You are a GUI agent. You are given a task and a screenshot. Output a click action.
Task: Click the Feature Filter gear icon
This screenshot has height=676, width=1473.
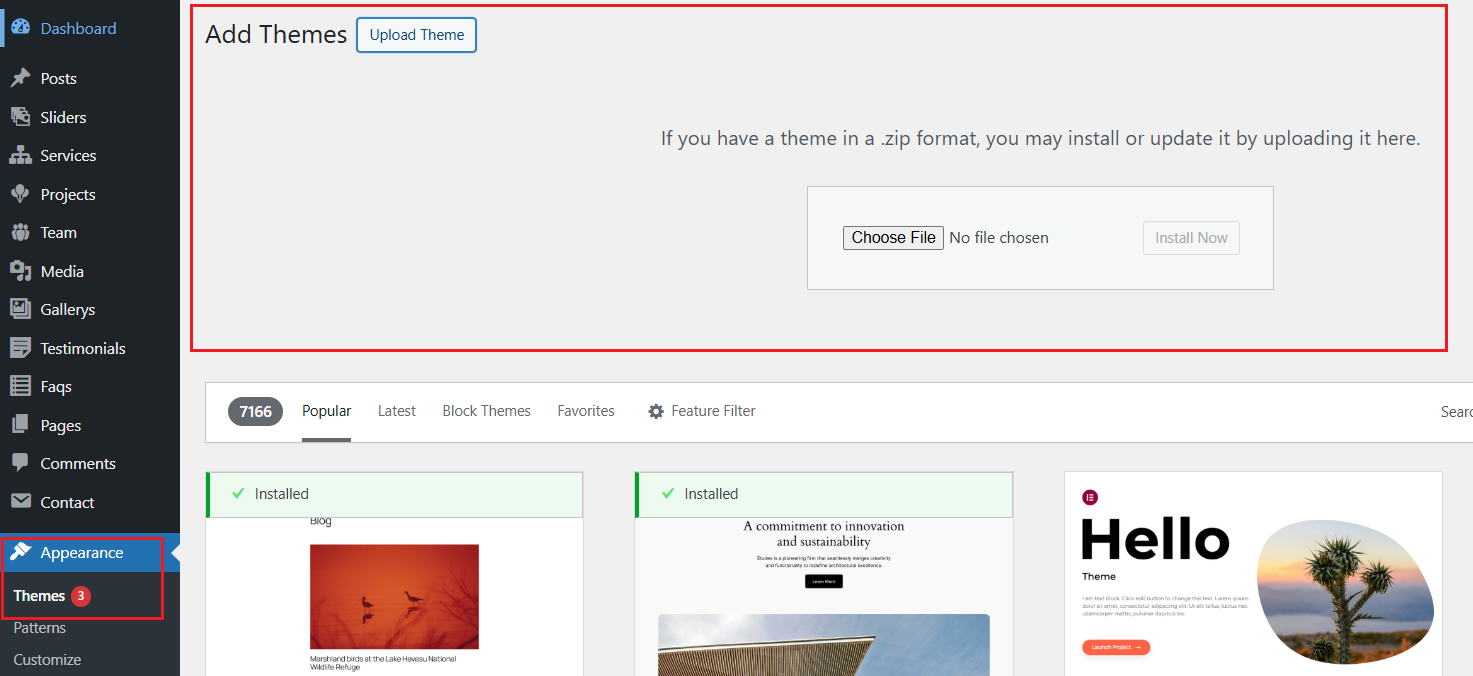656,411
